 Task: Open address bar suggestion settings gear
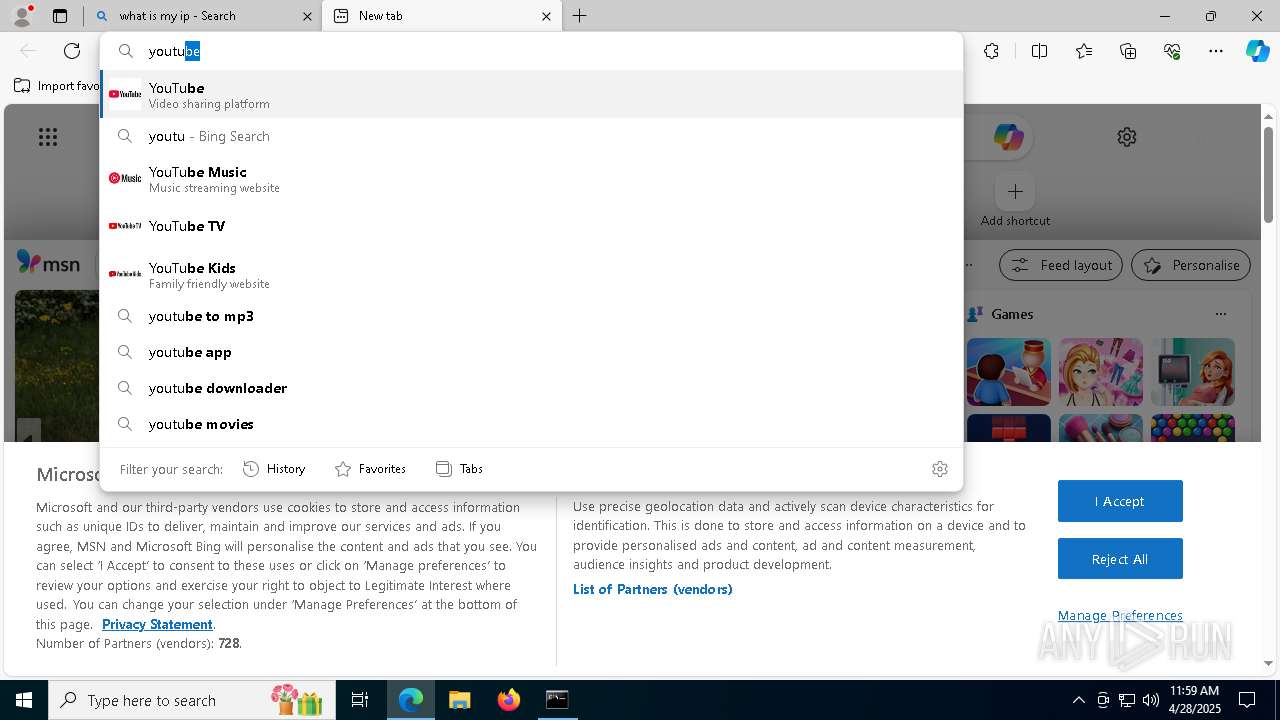point(939,469)
